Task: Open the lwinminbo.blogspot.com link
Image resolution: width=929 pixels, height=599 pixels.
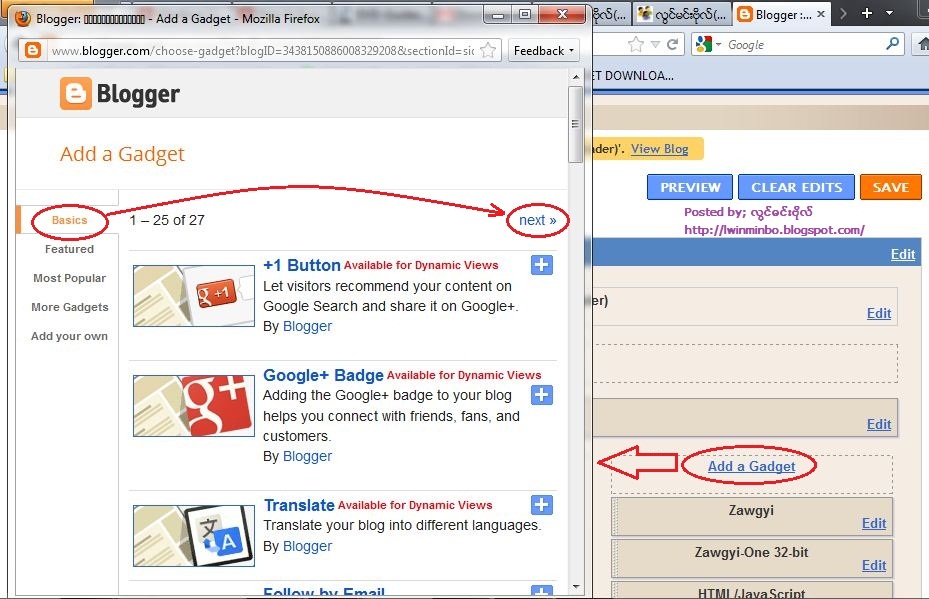Action: tap(774, 230)
